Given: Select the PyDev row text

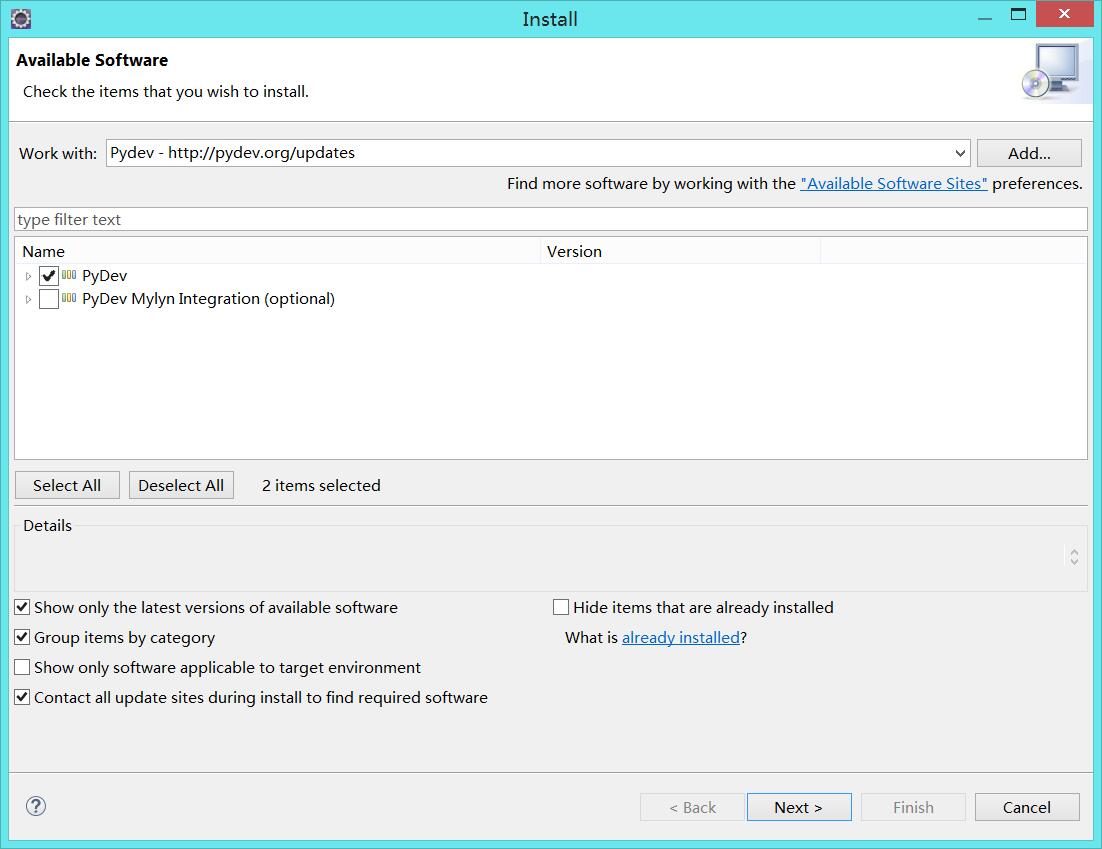Looking at the screenshot, I should [x=105, y=276].
